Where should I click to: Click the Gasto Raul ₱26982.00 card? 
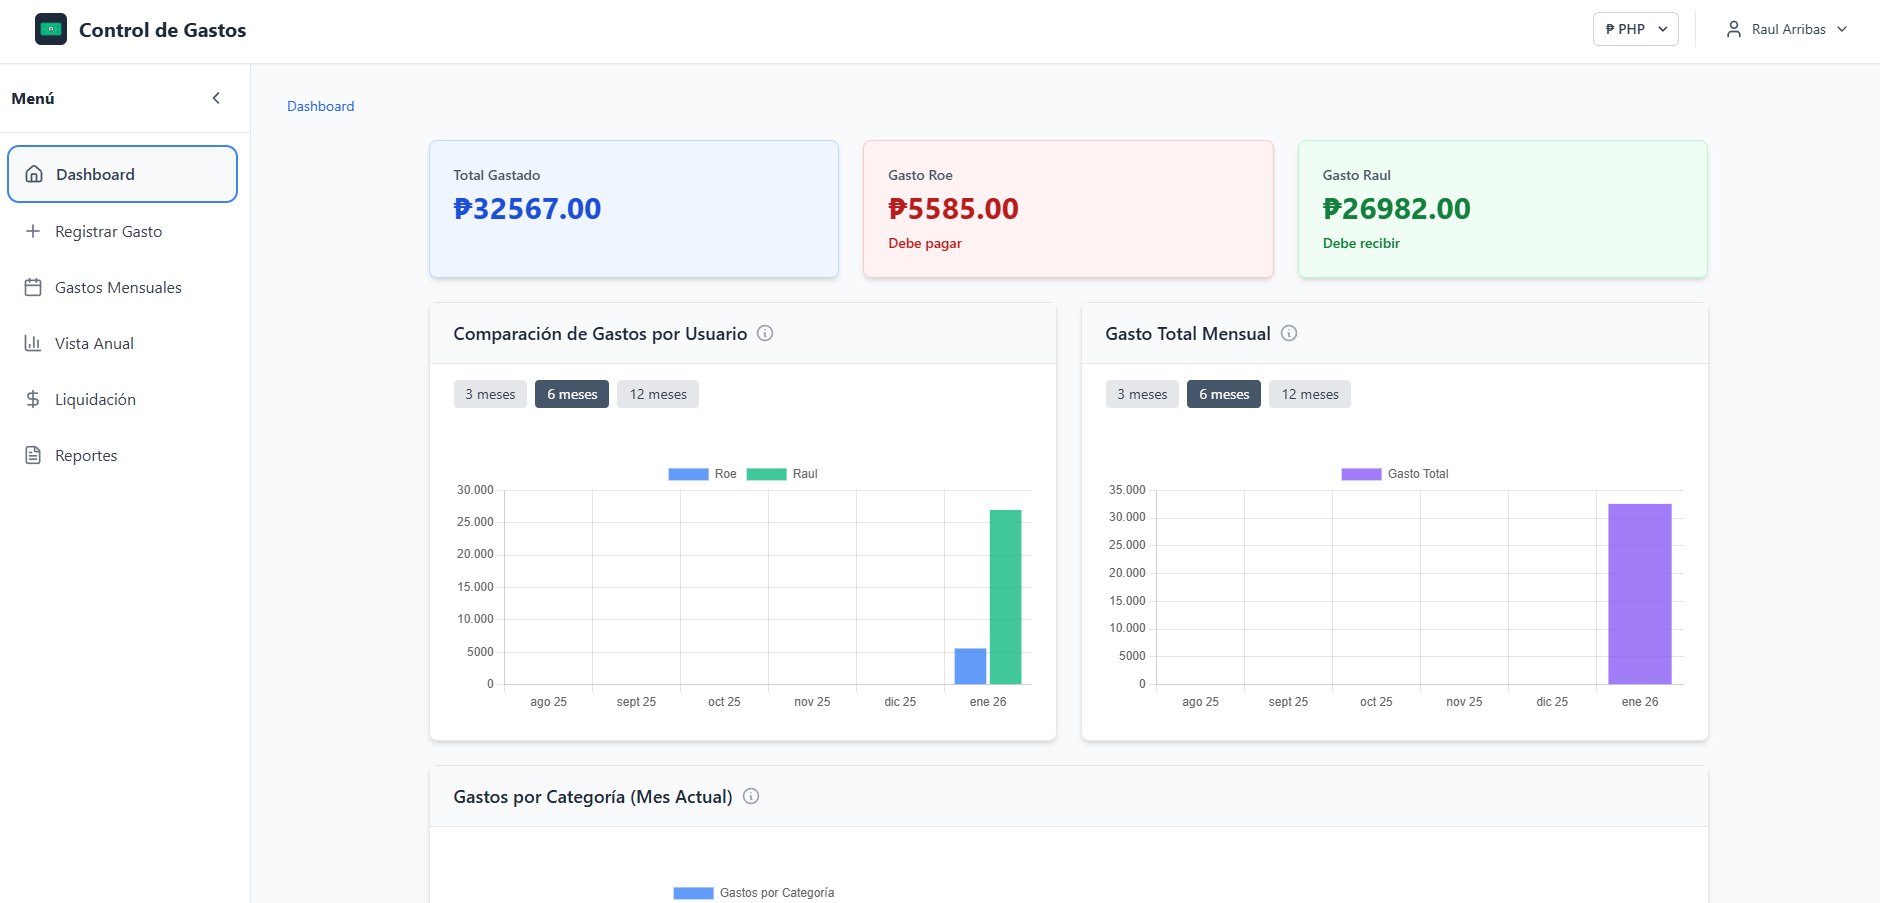coord(1502,209)
